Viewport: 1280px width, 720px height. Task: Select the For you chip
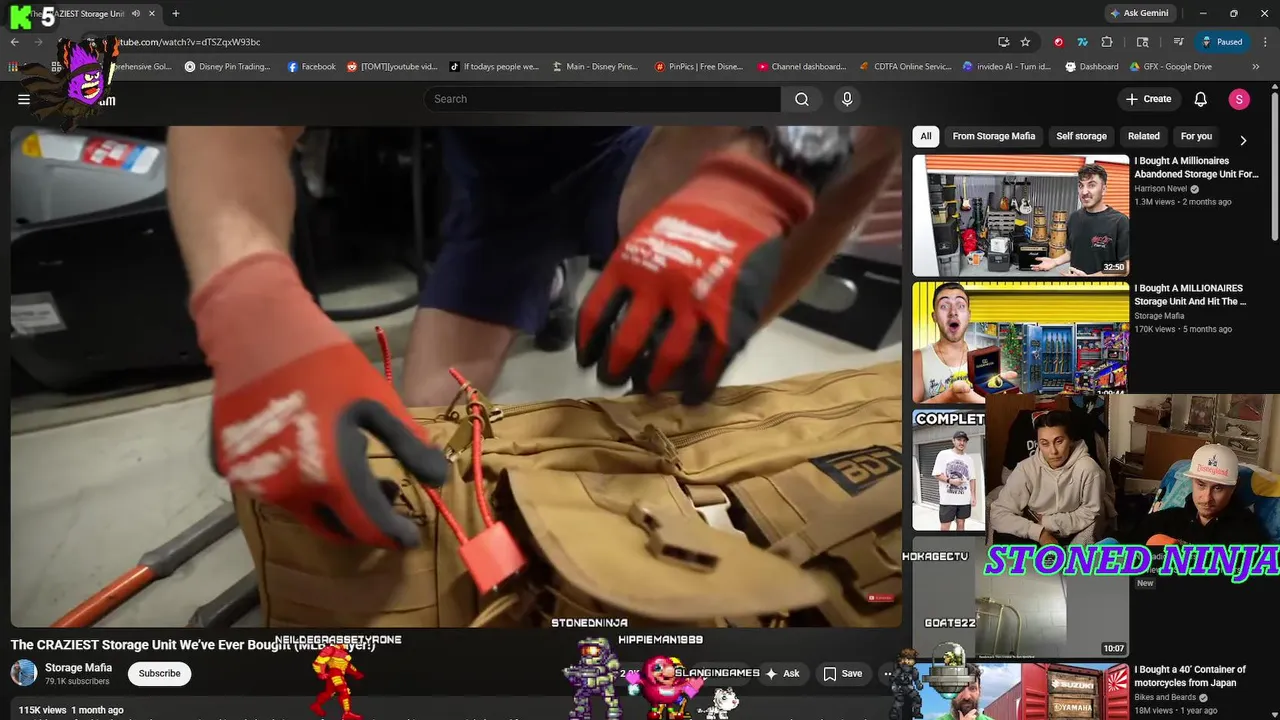(1196, 136)
